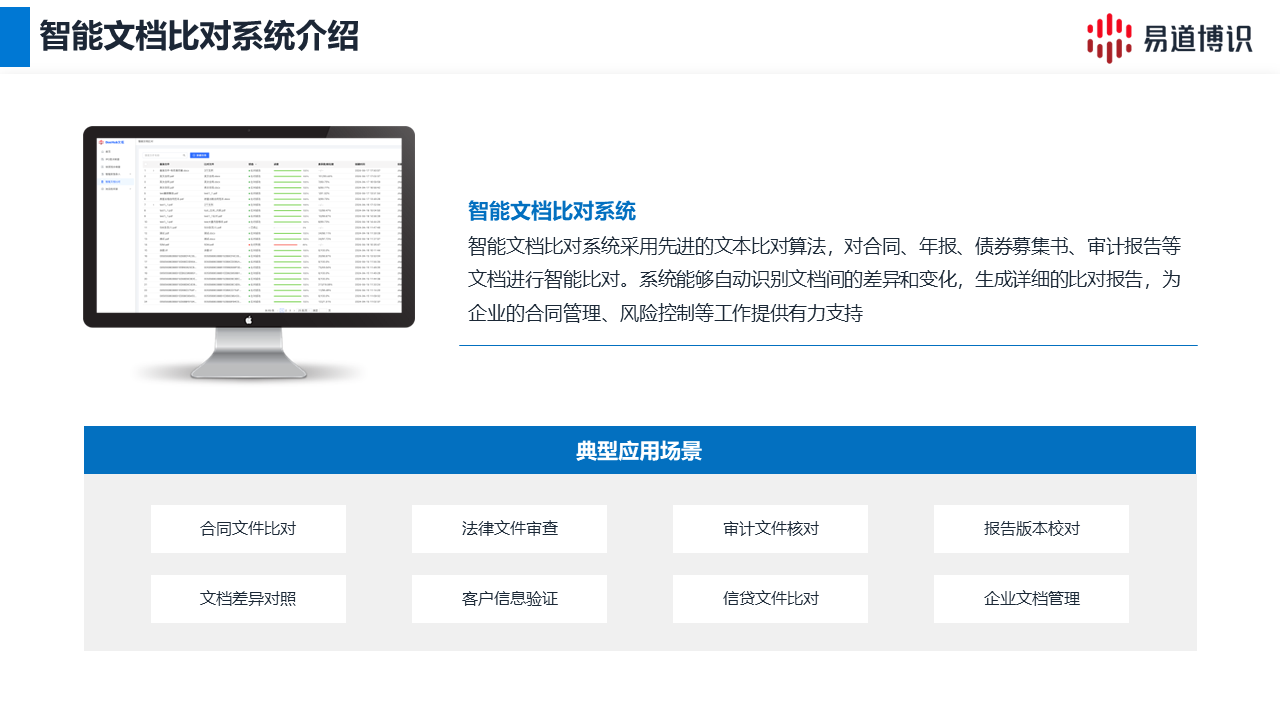This screenshot has width=1280, height=720.
Task: Click the red progress bar in the table
Action: 287,244
